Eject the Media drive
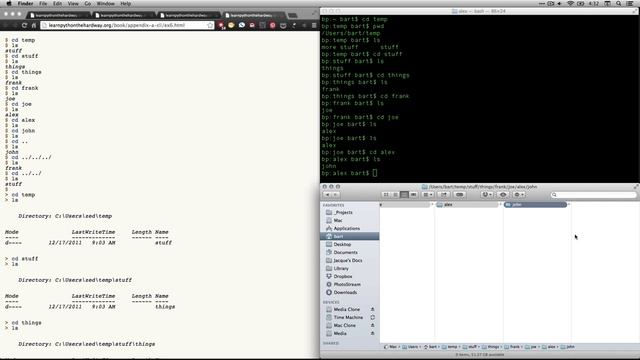Image resolution: width=640 pixels, height=360 pixels. pos(372,333)
